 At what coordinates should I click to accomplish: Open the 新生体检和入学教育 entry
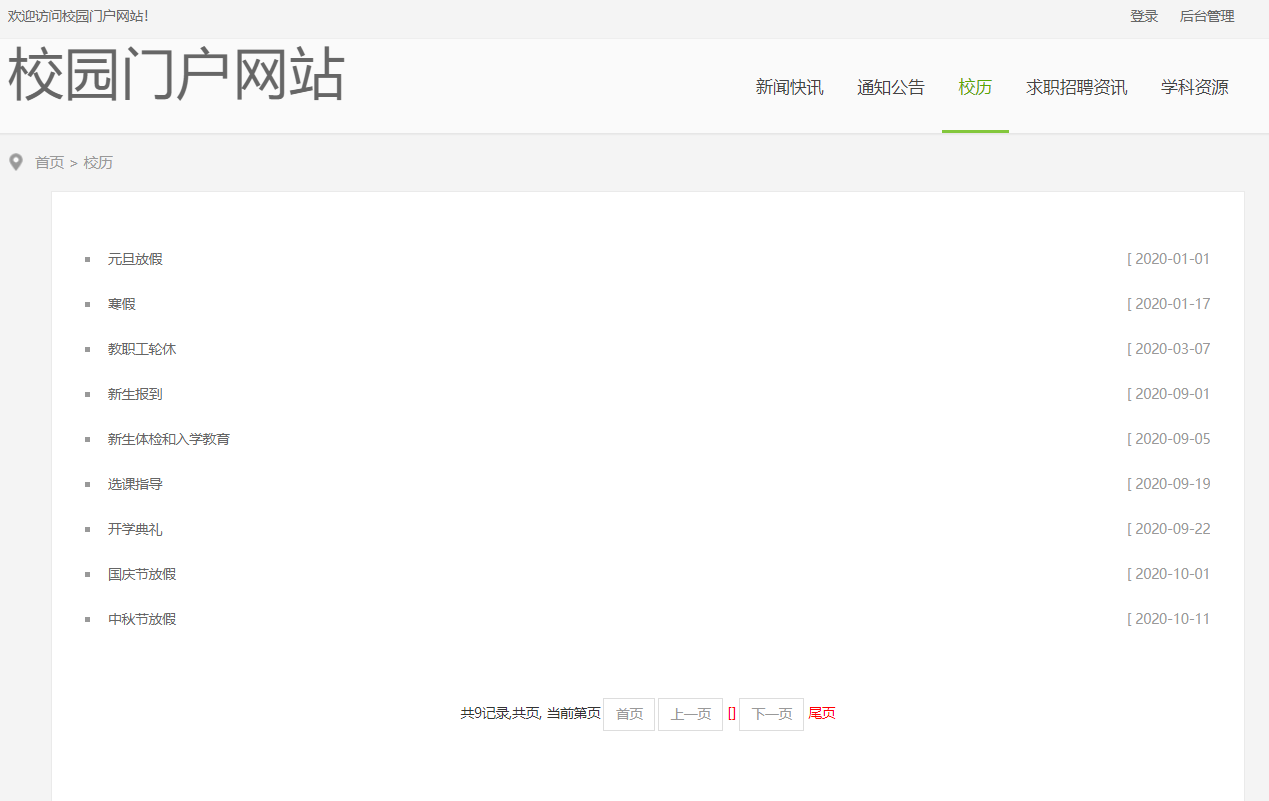pos(169,439)
